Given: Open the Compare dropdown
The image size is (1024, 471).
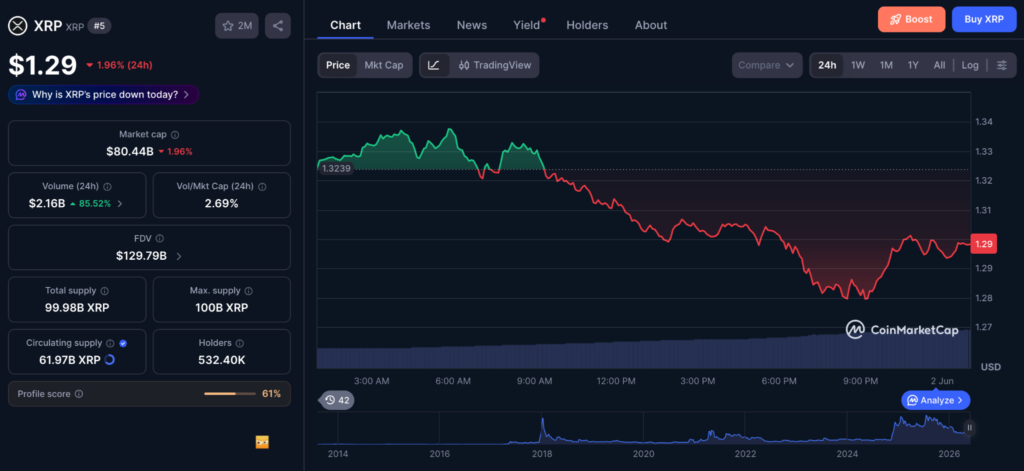Looking at the screenshot, I should [767, 65].
